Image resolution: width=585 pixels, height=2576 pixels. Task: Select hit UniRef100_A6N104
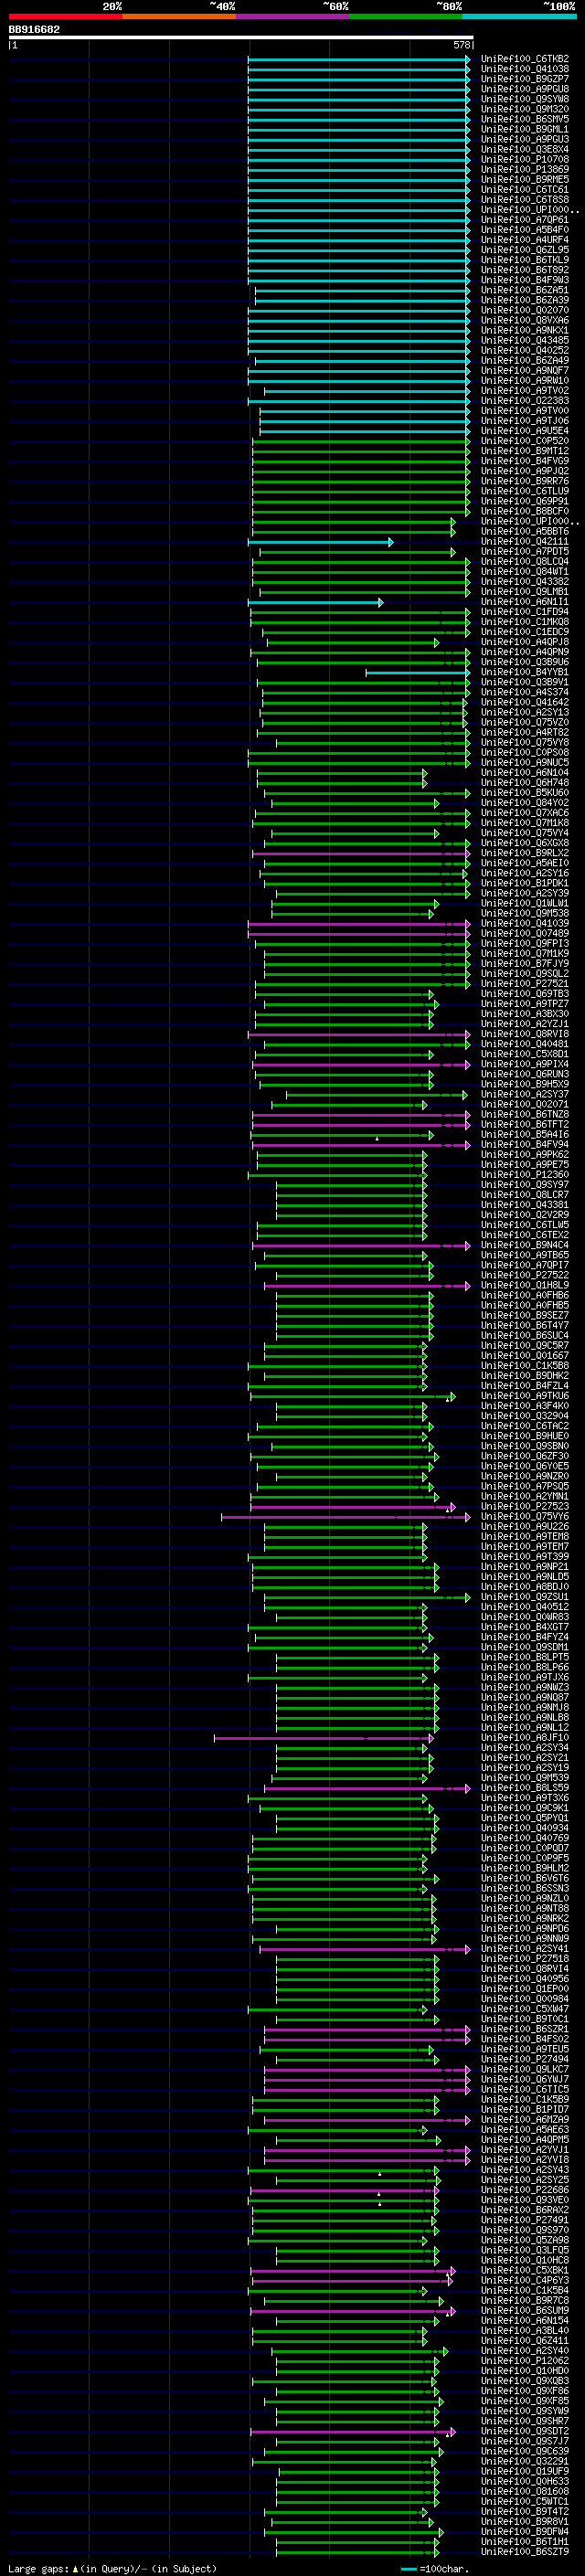coord(525,772)
